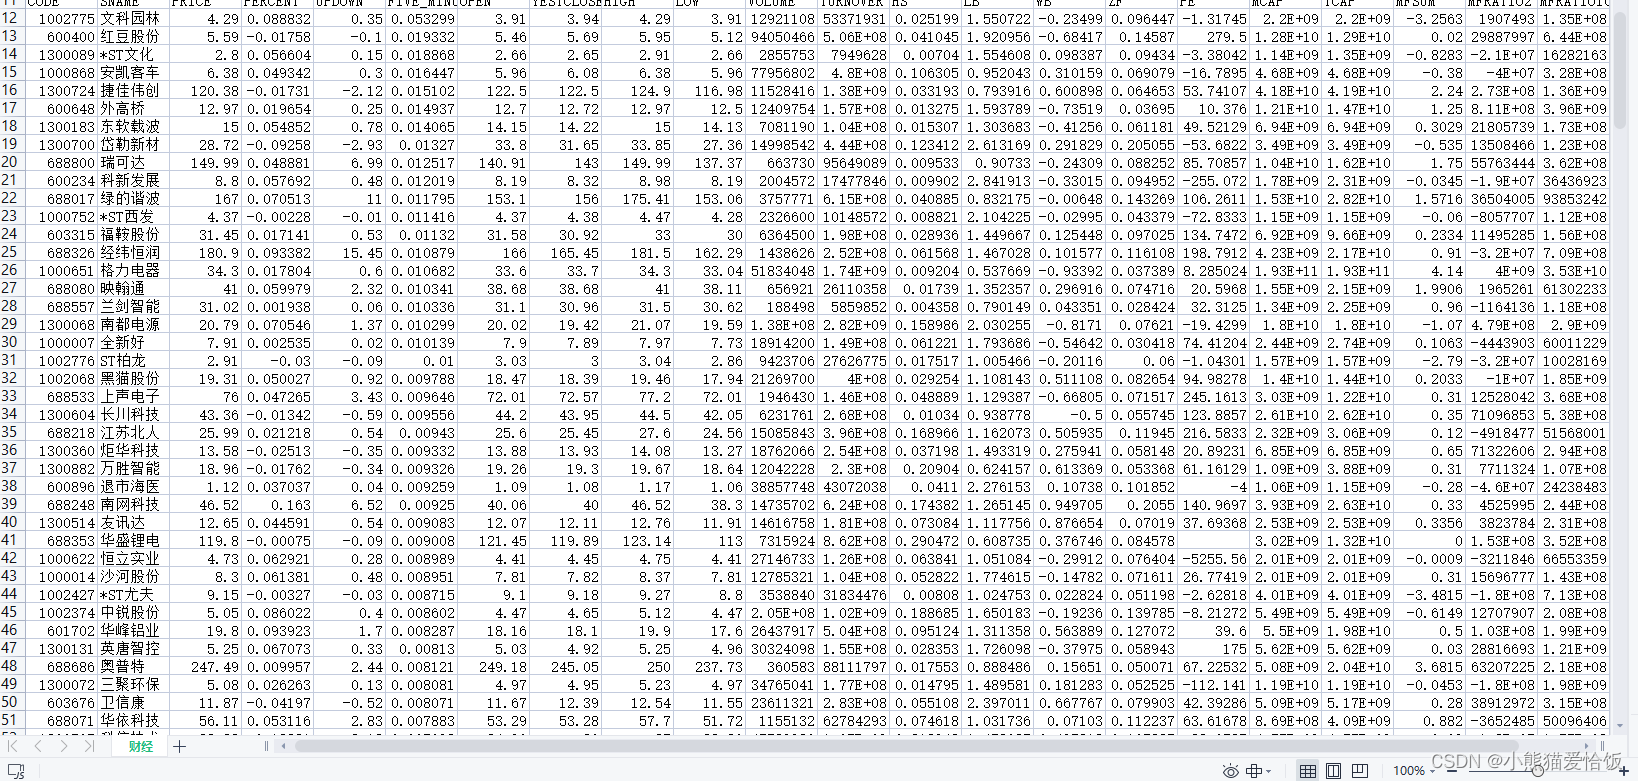This screenshot has width=1638, height=781.
Task: Select cell containing 恒立实业
Action: [133, 558]
